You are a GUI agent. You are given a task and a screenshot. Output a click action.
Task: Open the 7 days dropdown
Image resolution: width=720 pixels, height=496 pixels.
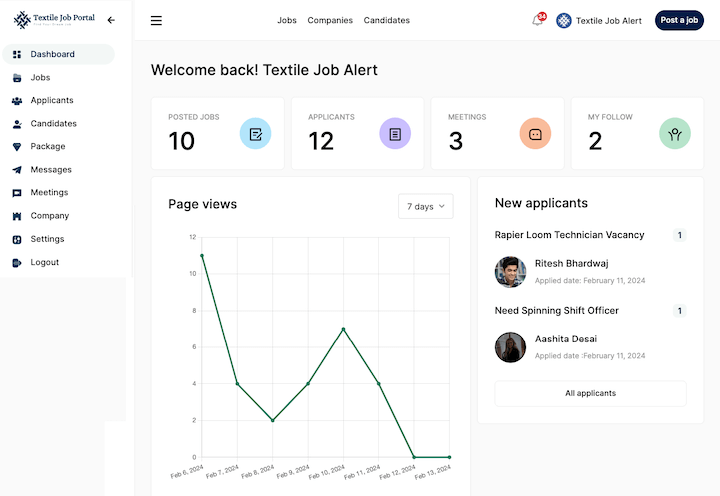(426, 206)
